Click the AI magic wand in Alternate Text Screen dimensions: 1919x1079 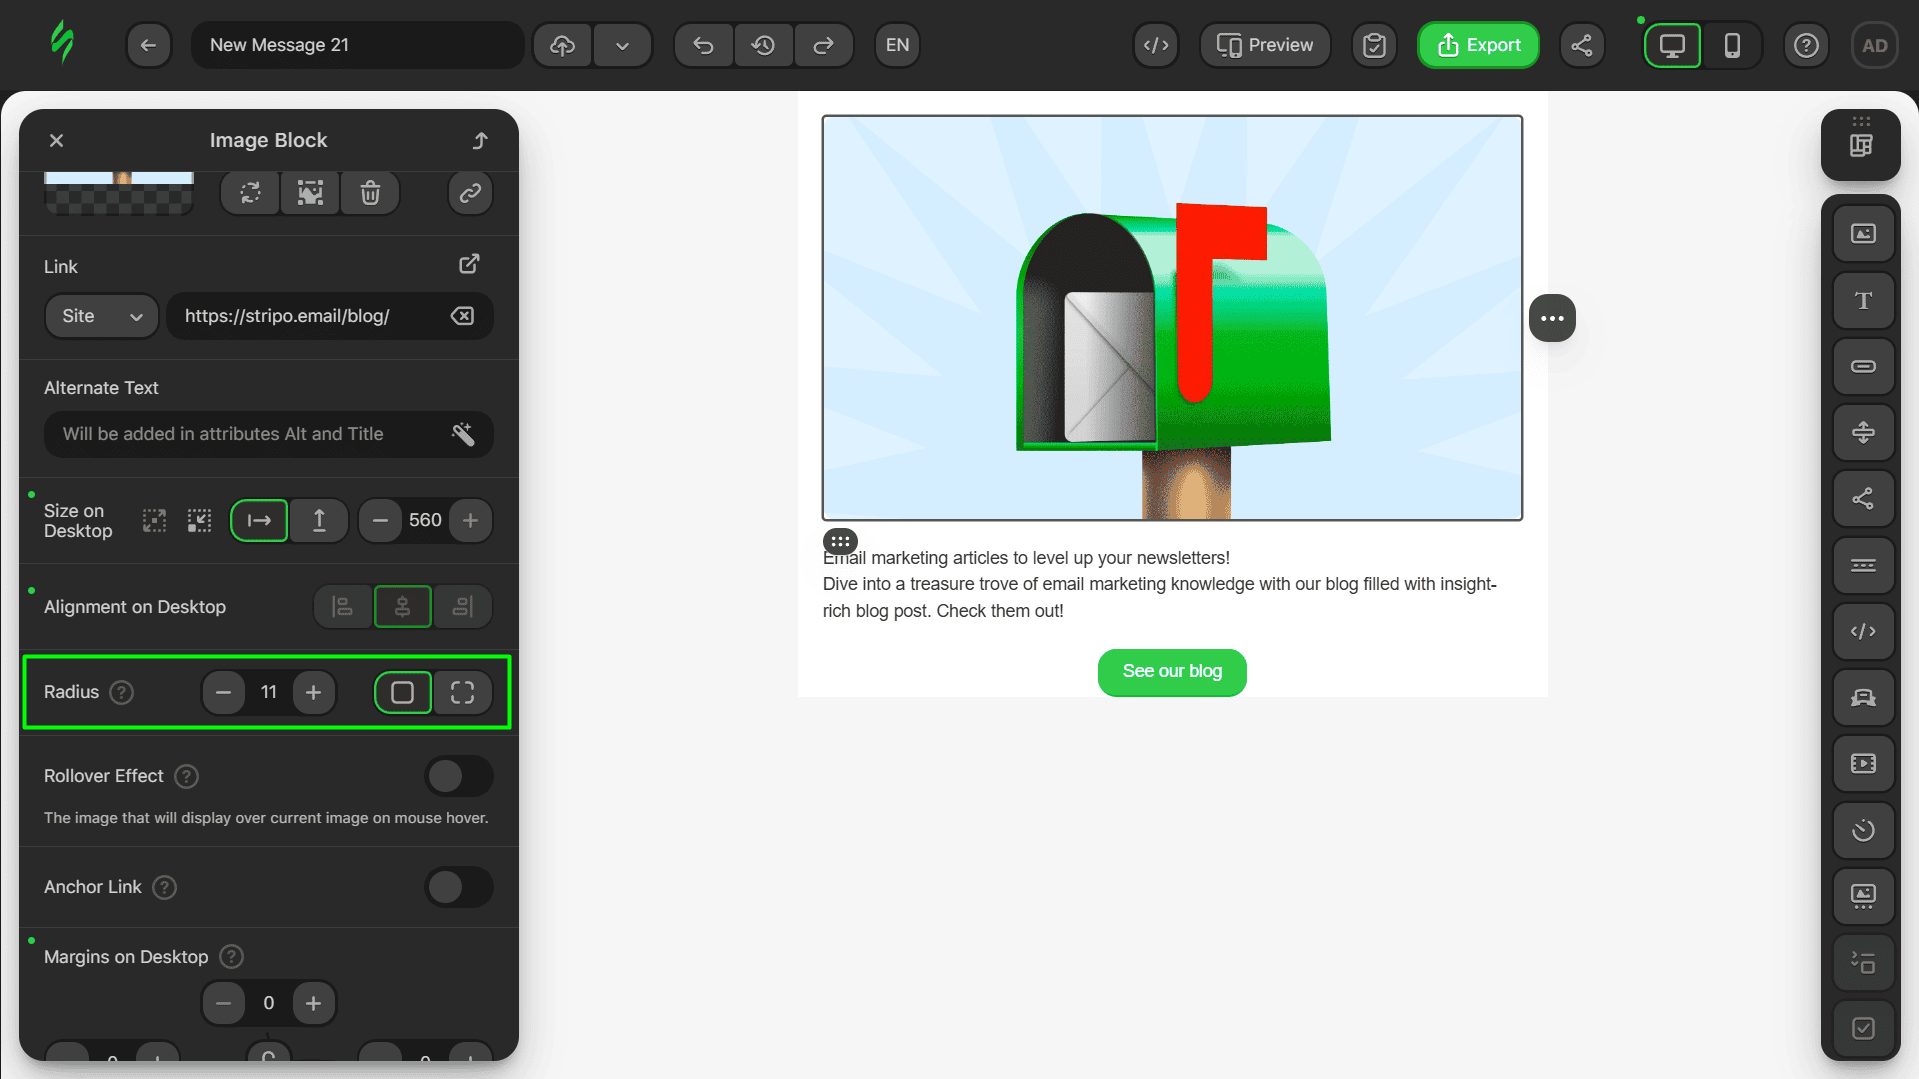pos(462,434)
